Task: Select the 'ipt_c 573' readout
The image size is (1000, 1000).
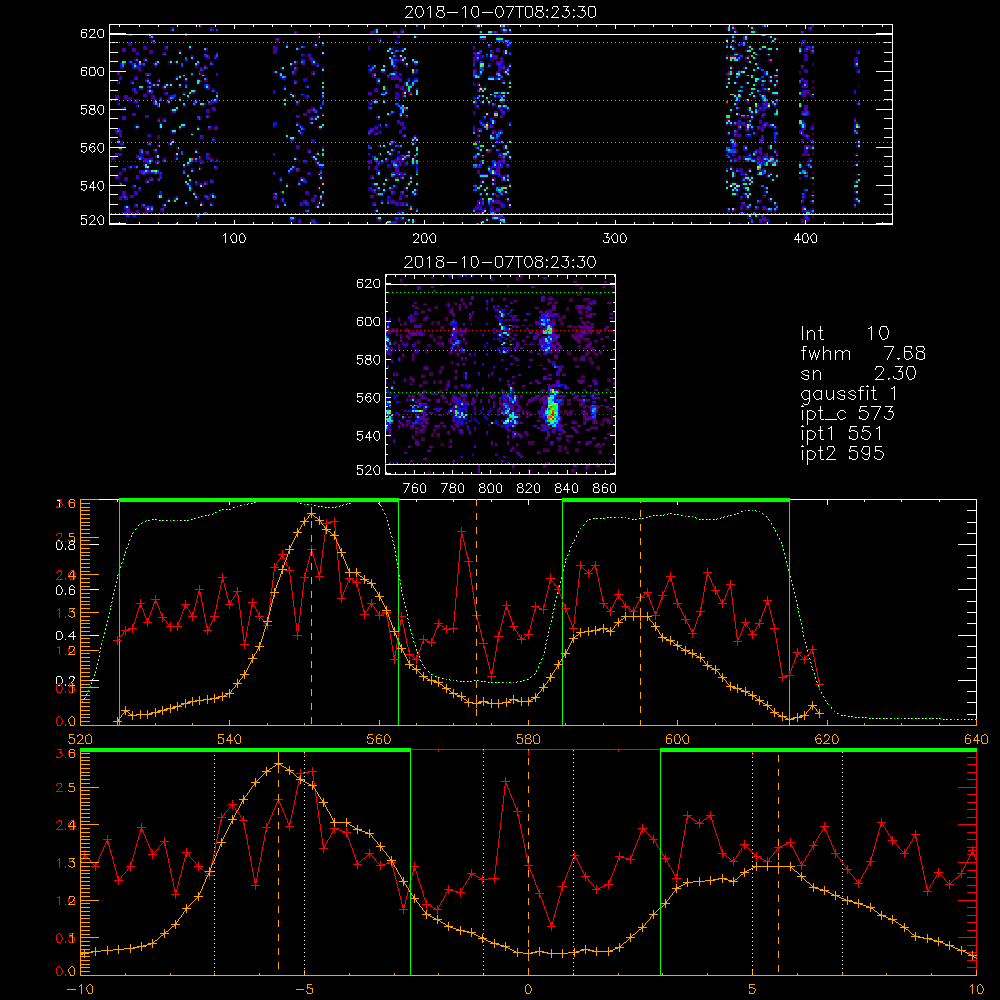Action: [x=848, y=413]
